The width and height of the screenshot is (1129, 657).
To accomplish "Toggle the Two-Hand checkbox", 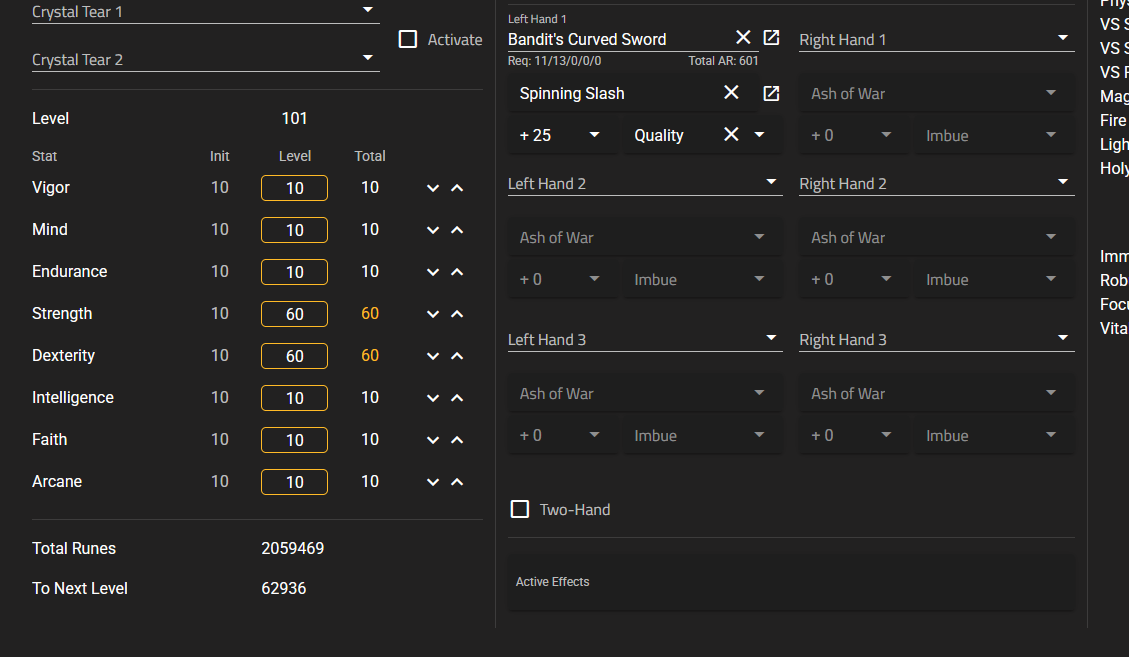I will click(x=519, y=509).
